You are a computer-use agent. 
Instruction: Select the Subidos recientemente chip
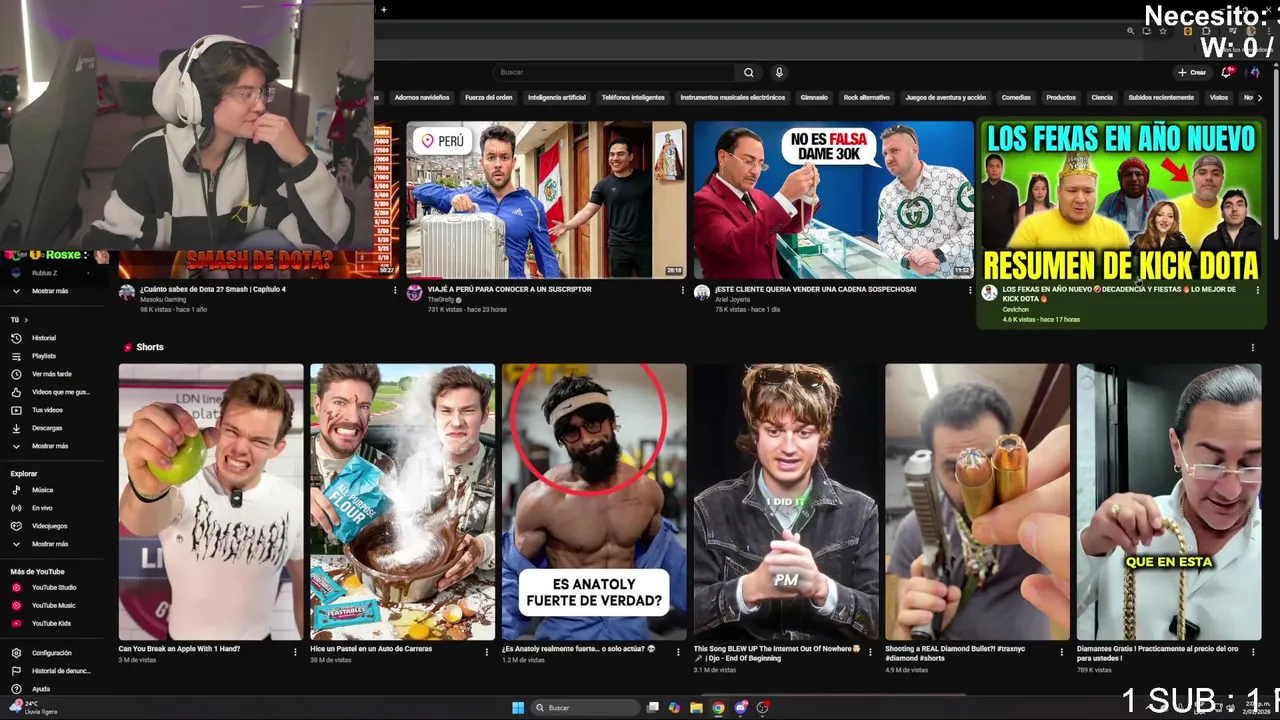(1161, 98)
